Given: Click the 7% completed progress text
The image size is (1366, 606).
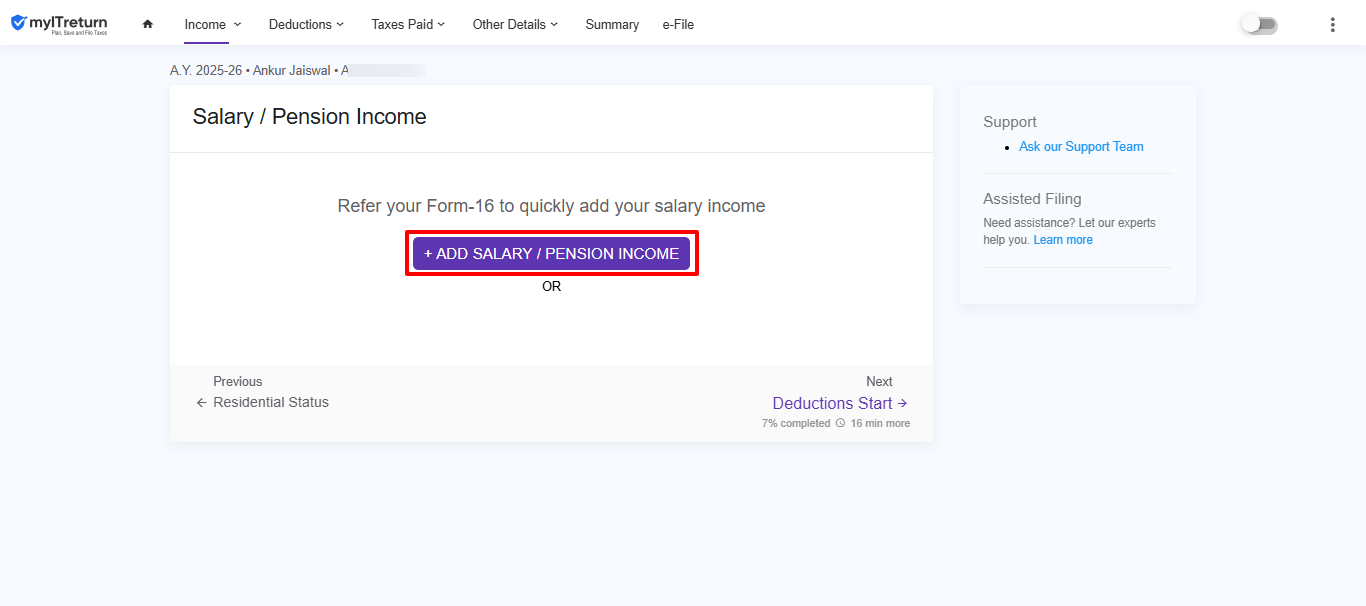Looking at the screenshot, I should click(x=796, y=424).
